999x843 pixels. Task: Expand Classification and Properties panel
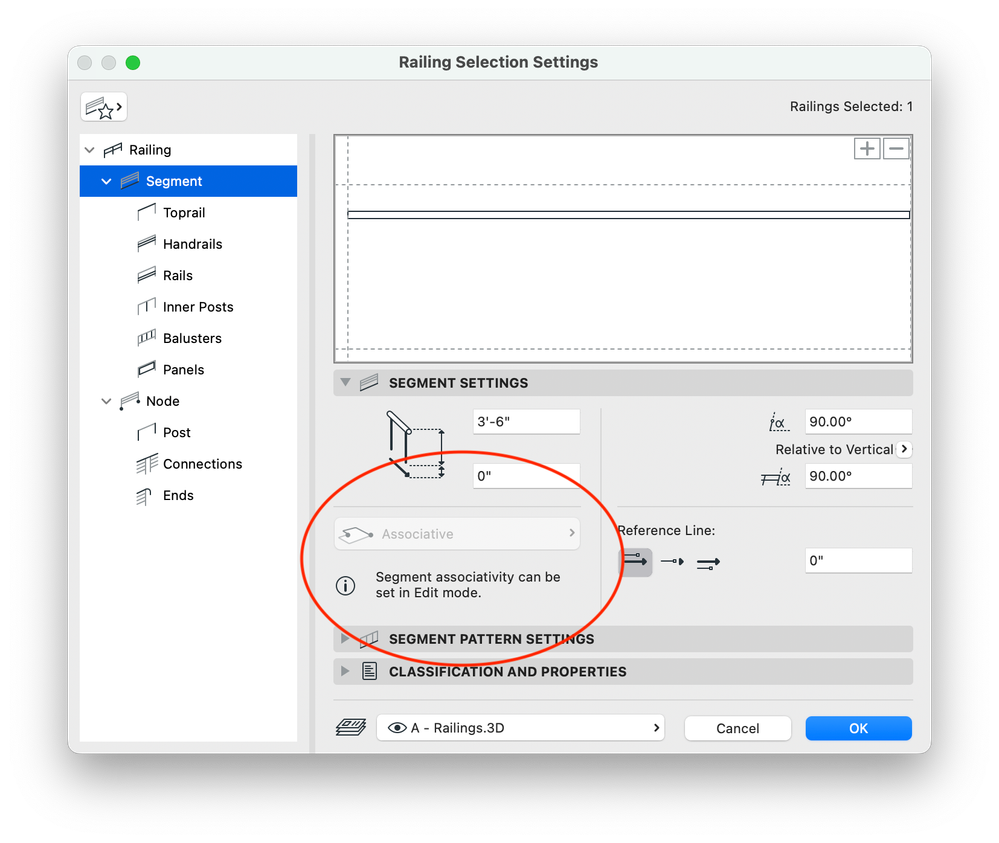click(x=345, y=672)
